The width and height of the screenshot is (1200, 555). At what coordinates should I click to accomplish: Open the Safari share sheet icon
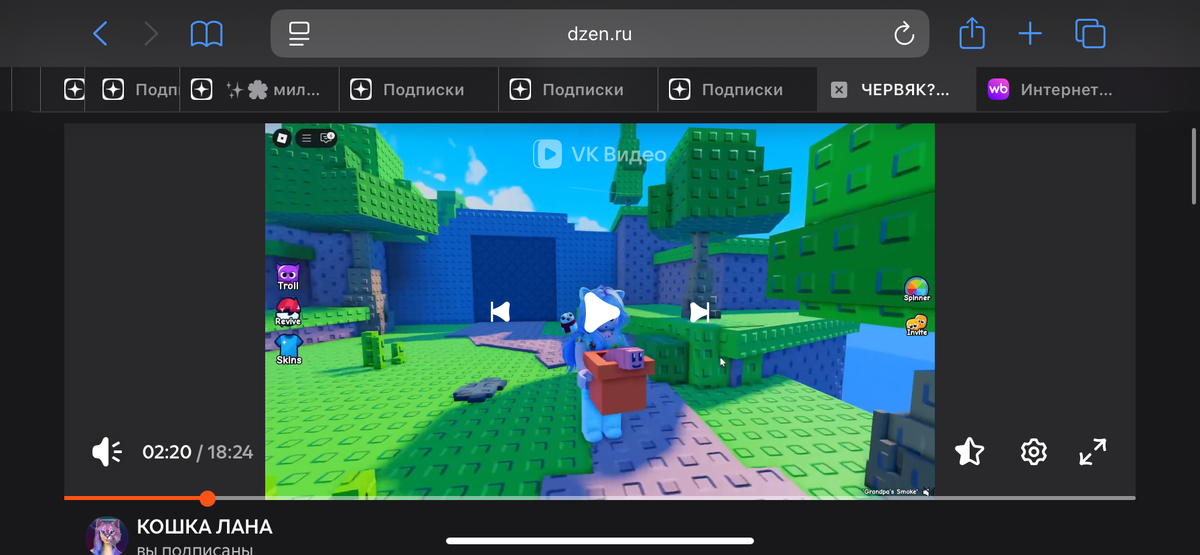tap(972, 34)
